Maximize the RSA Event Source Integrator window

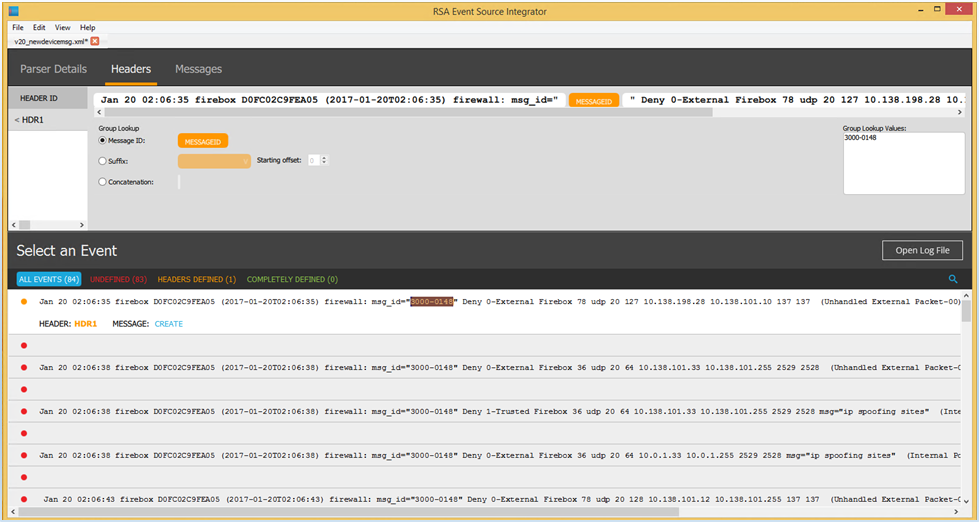pyautogui.click(x=937, y=9)
